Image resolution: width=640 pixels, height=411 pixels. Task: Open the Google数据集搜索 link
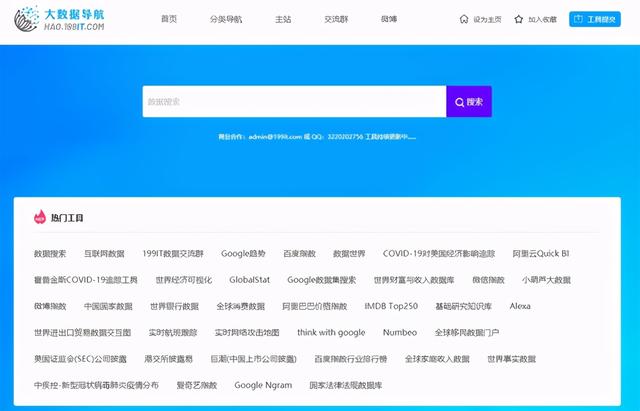[x=322, y=280]
